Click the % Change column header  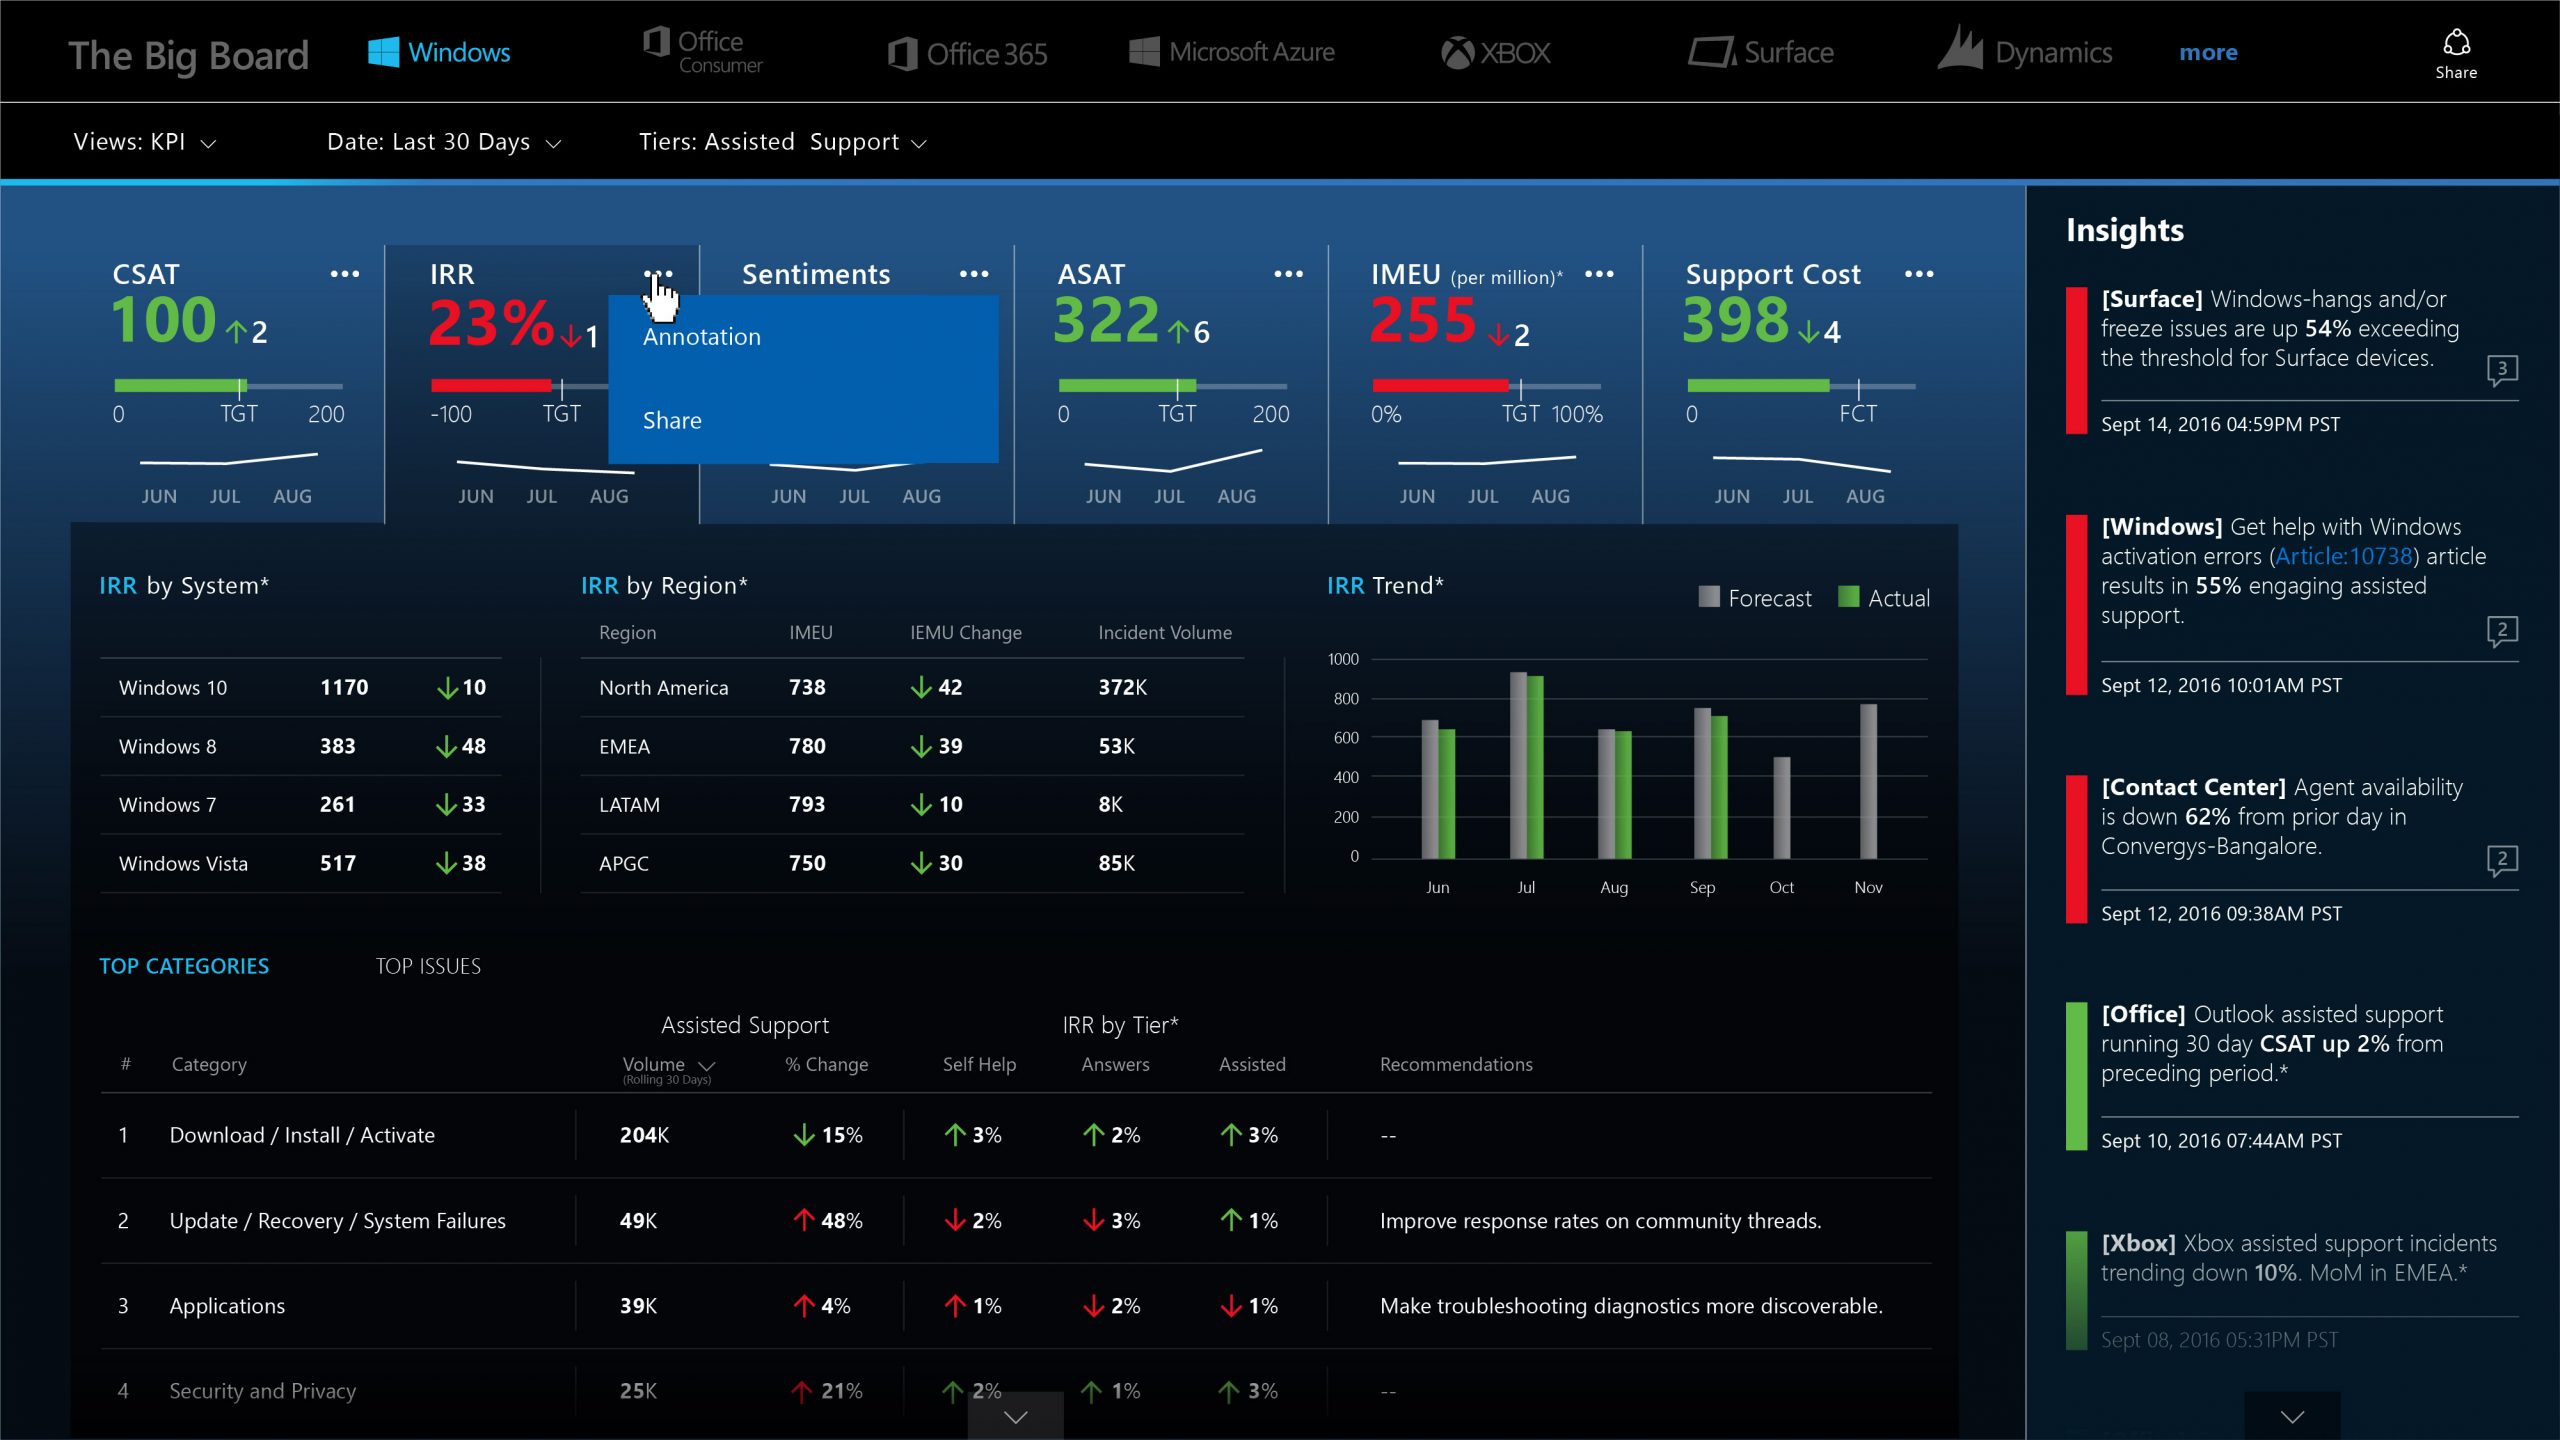click(826, 1065)
